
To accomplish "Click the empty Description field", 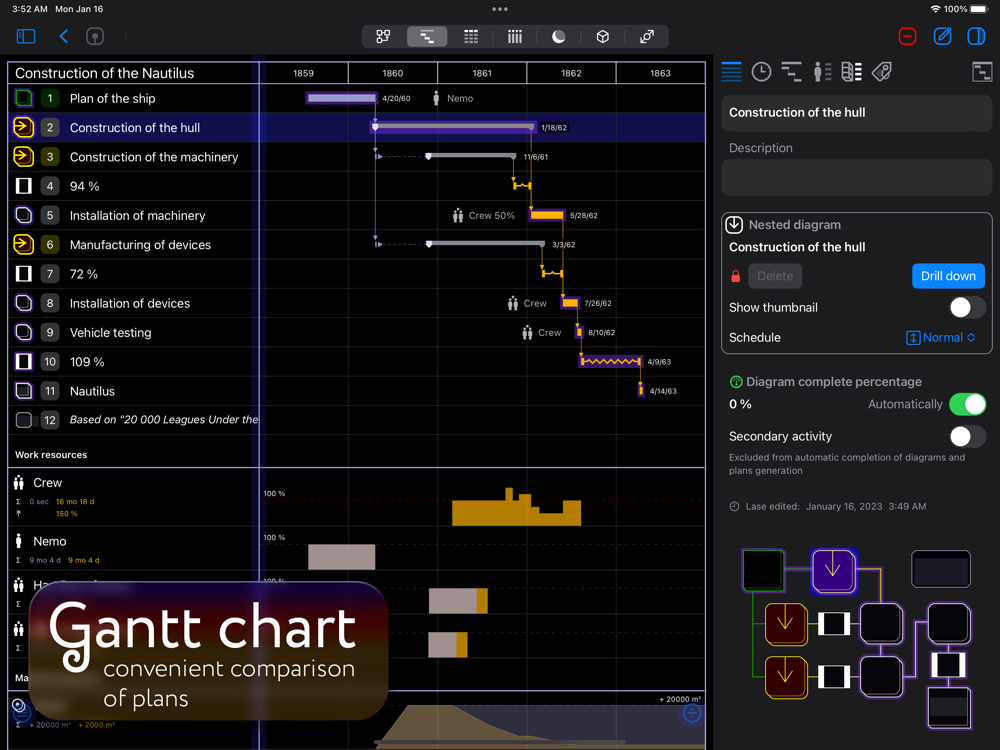I will (857, 177).
